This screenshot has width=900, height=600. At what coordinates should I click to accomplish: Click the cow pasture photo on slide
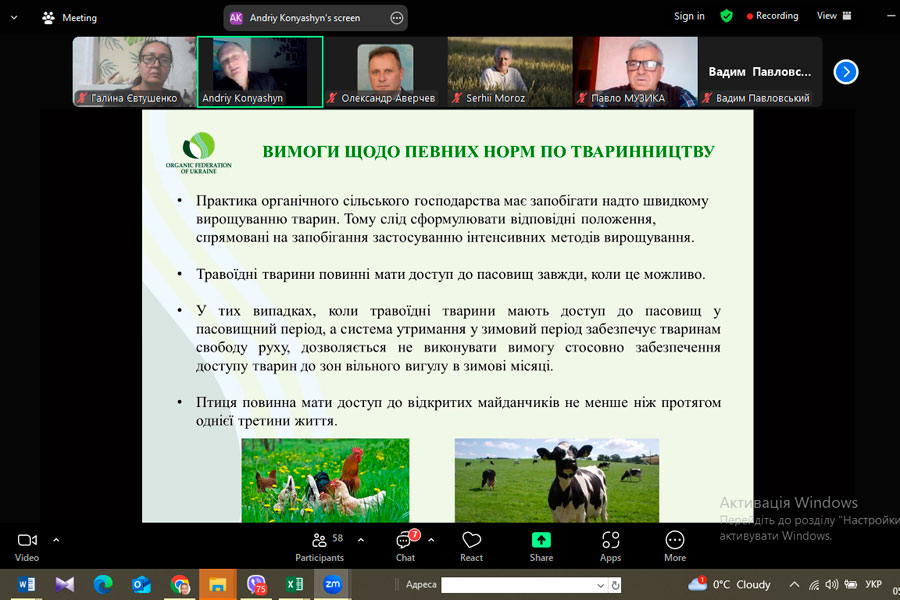(x=557, y=481)
